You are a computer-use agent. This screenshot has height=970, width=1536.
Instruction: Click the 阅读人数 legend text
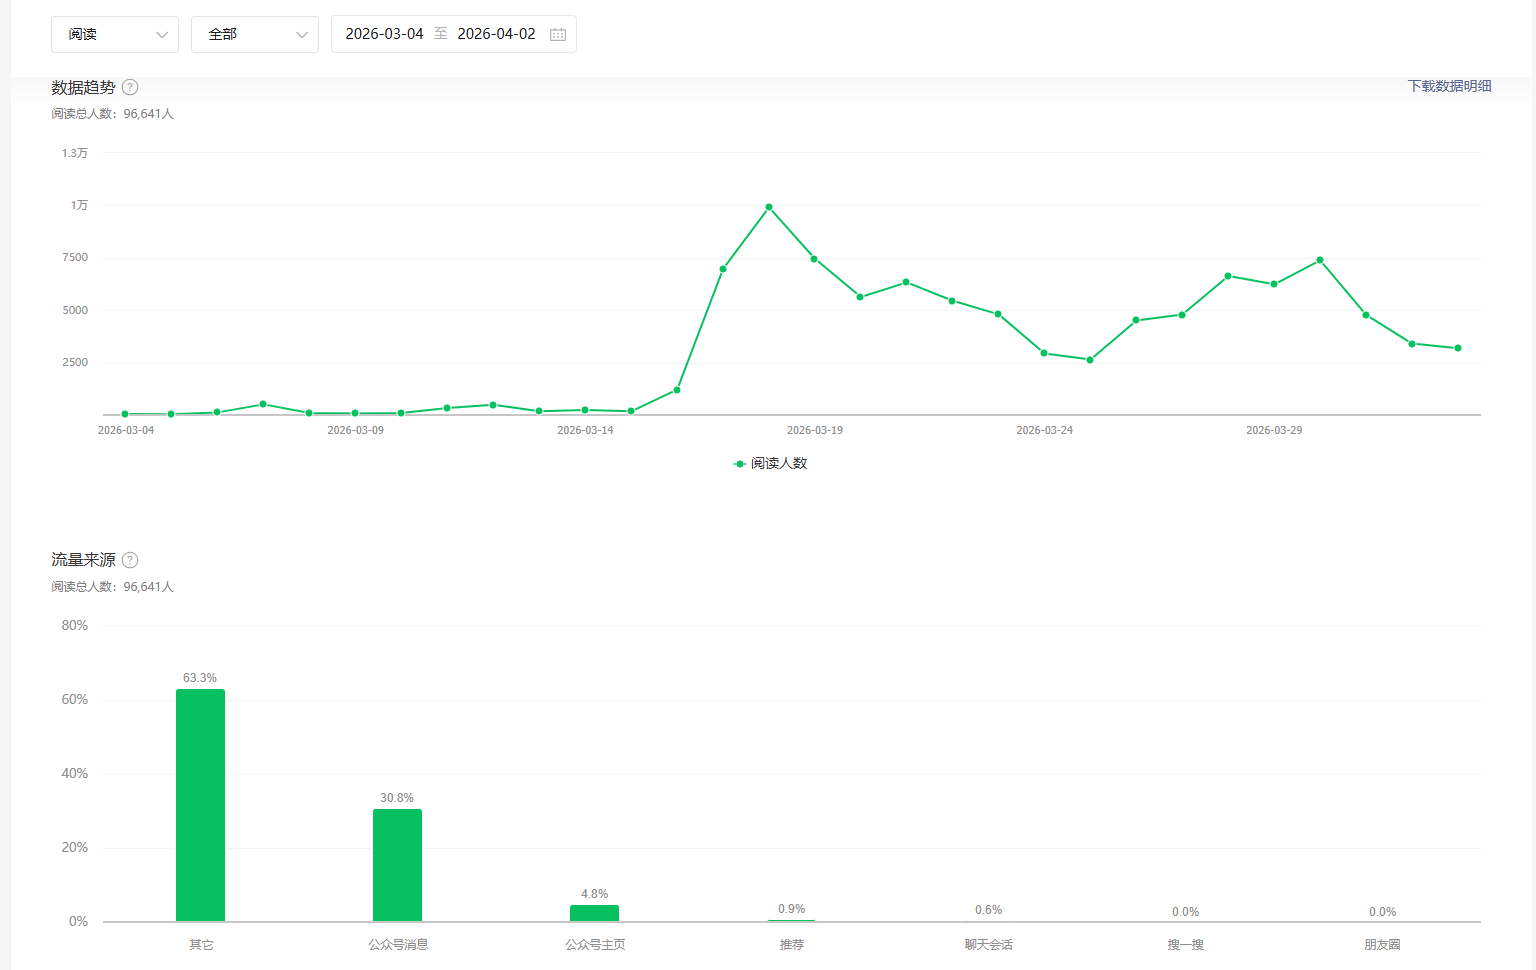pyautogui.click(x=779, y=464)
